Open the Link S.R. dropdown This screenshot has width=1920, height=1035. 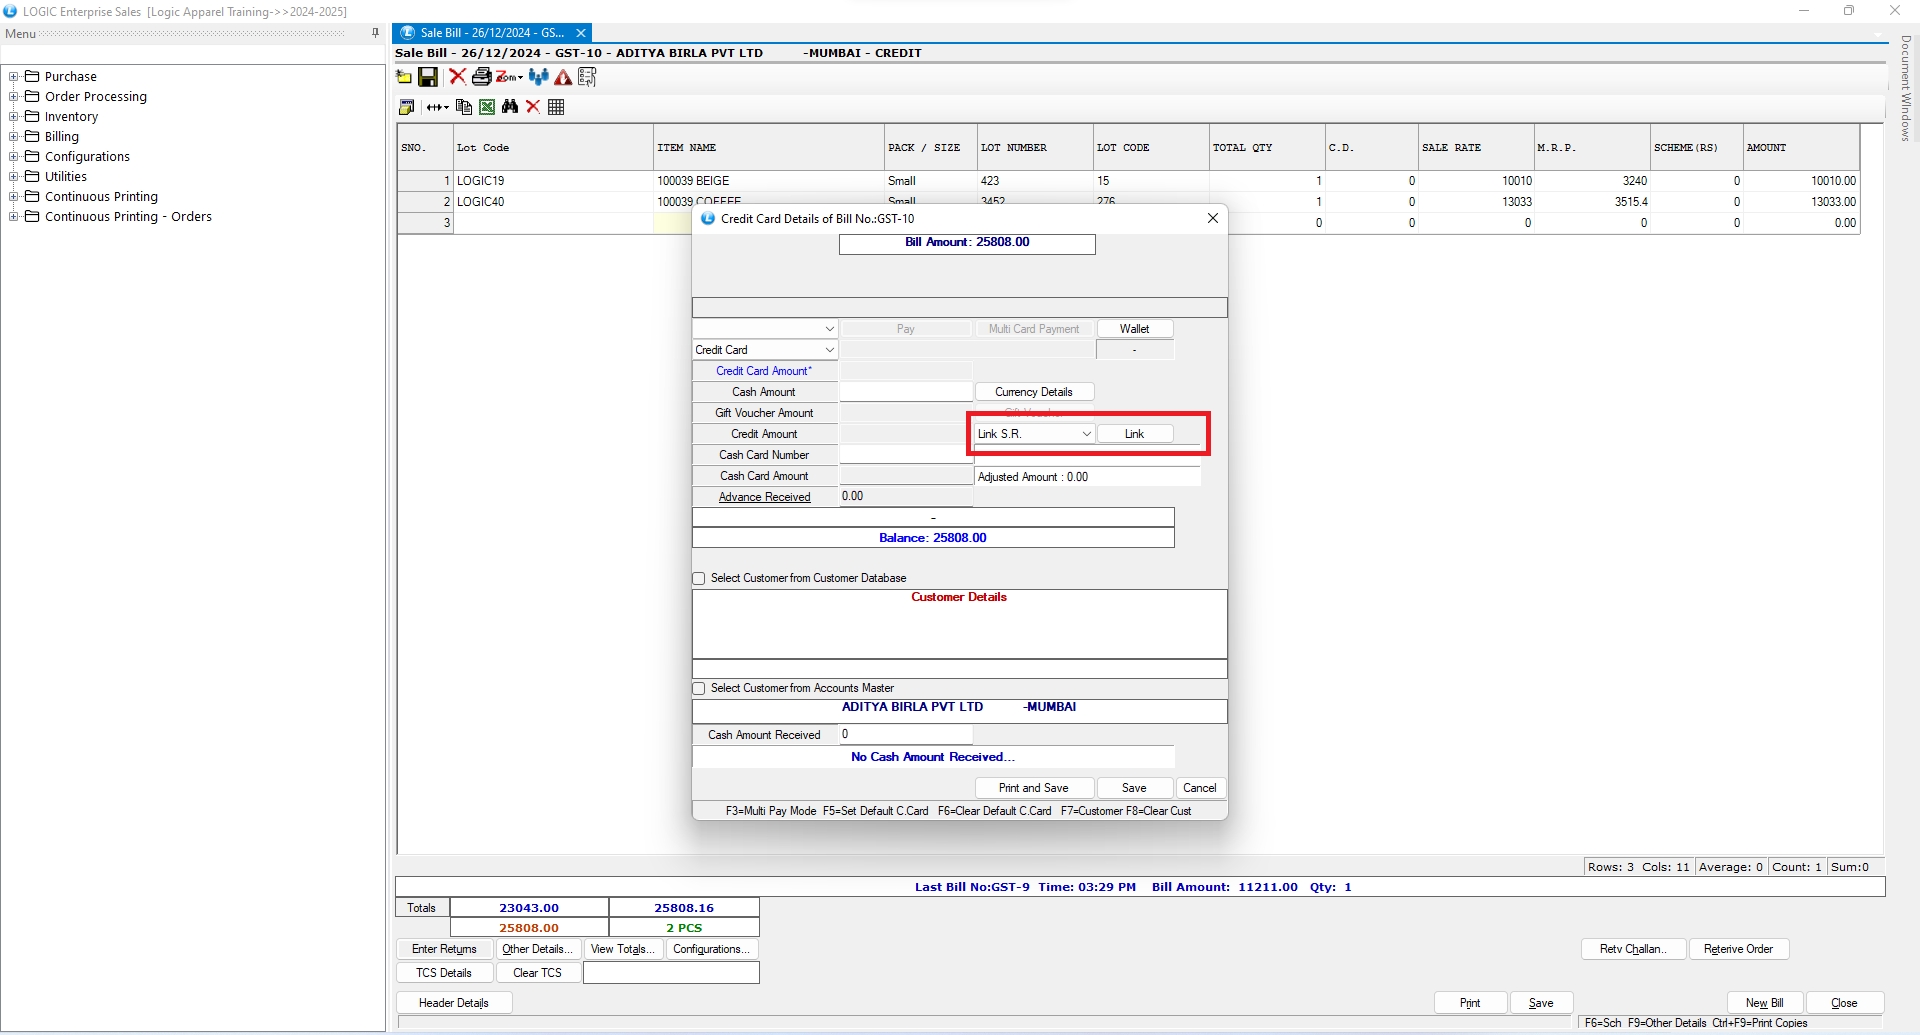[1086, 434]
